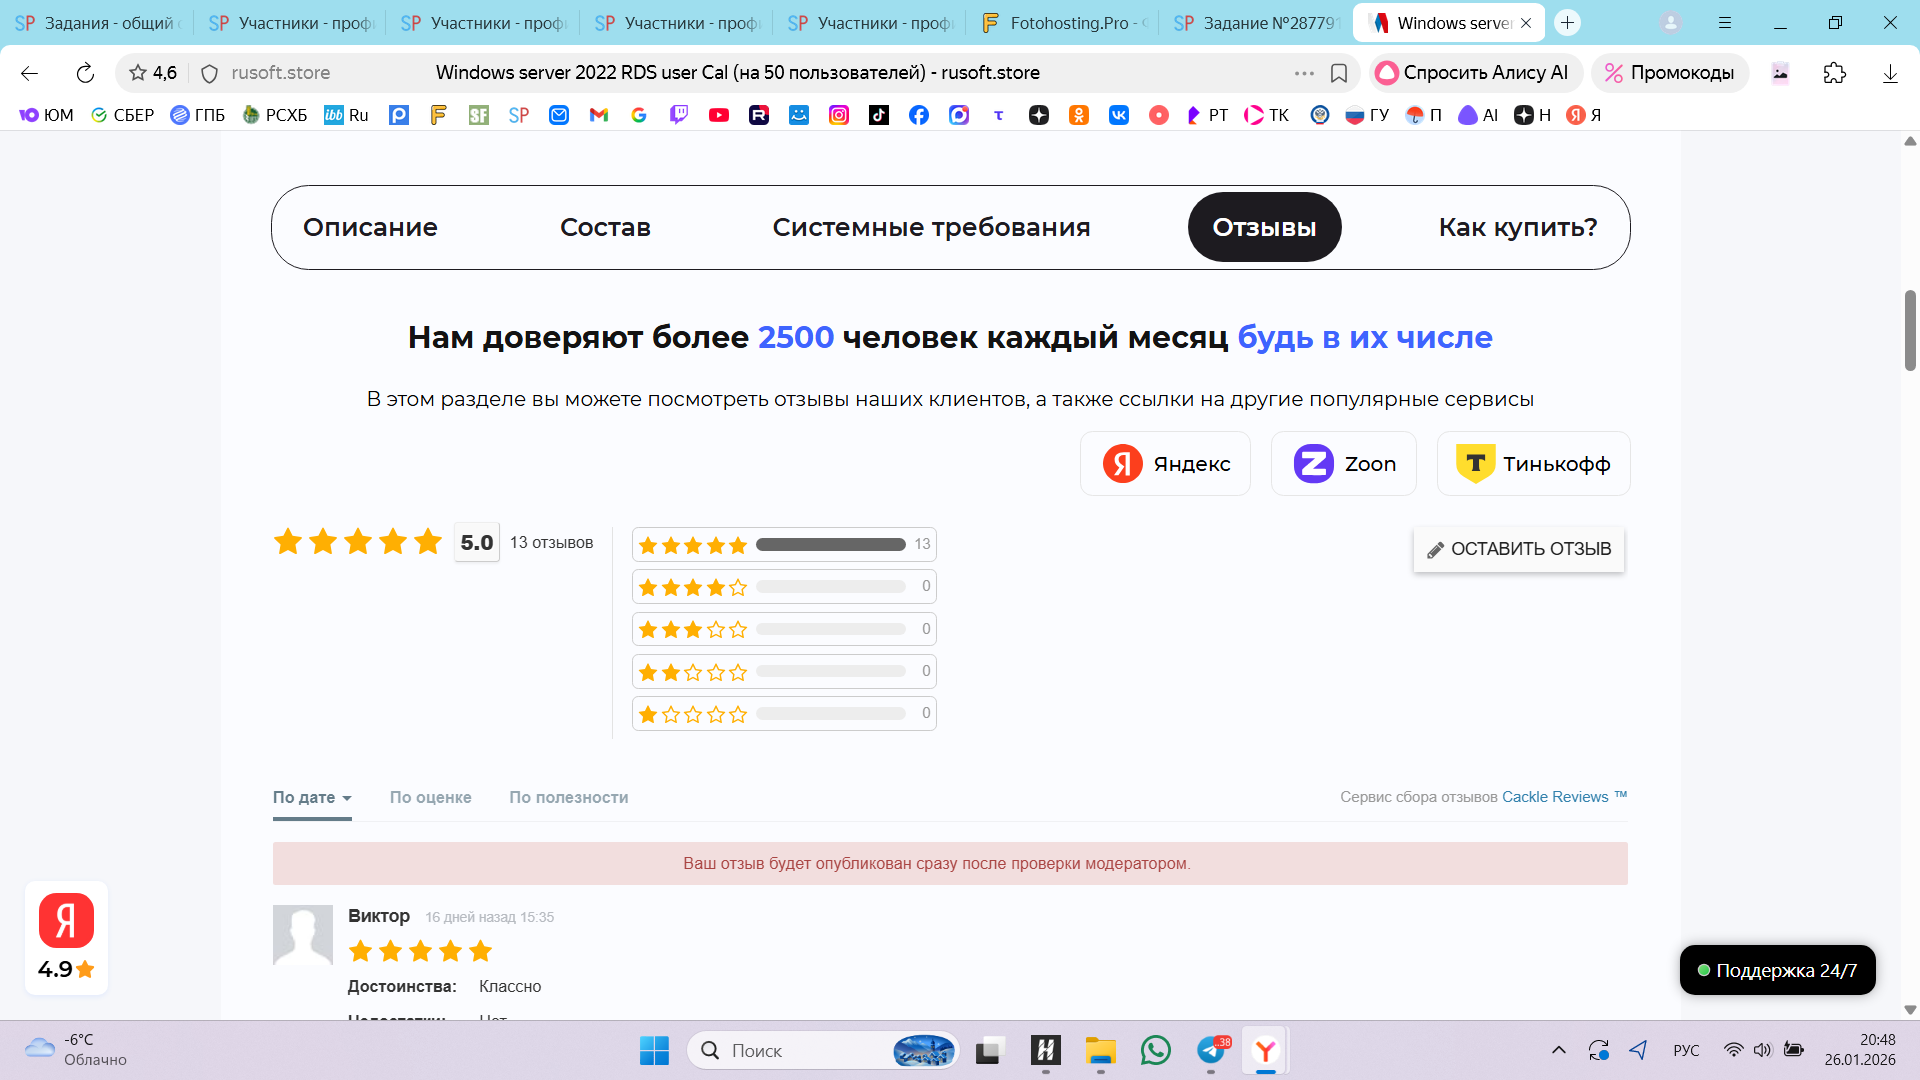Filter reviews by one-star rating row

pyautogui.click(x=784, y=714)
